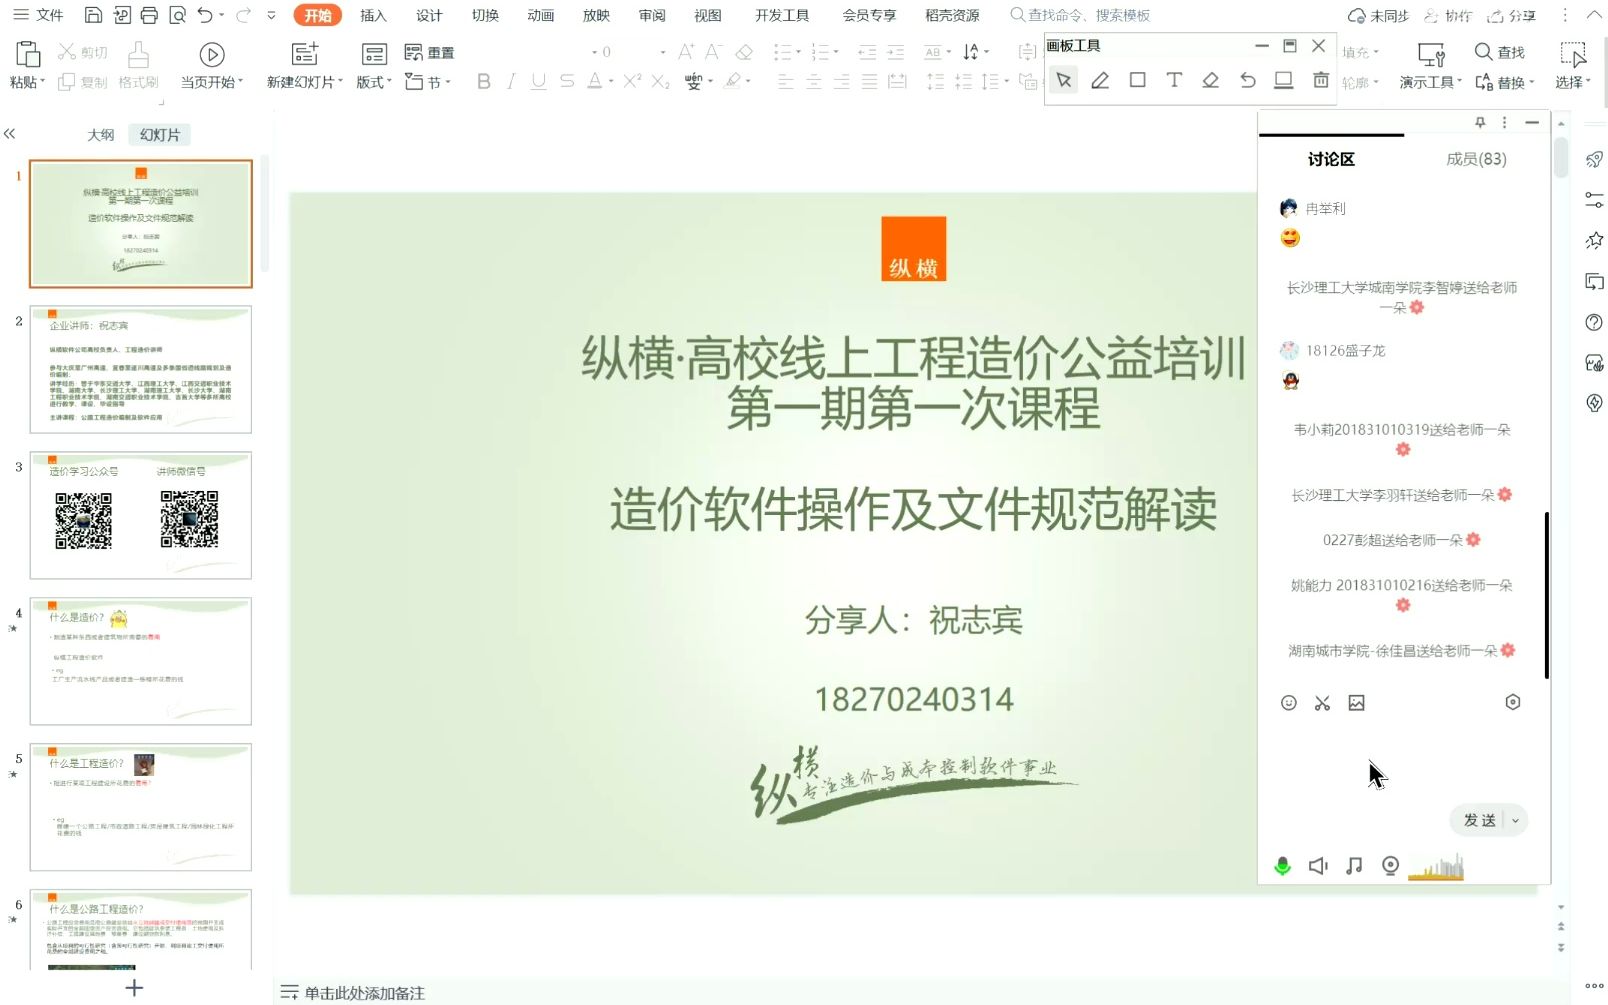Screen dimensions: 1608x1005
Task: Toggle Bold formatting
Action: (x=484, y=82)
